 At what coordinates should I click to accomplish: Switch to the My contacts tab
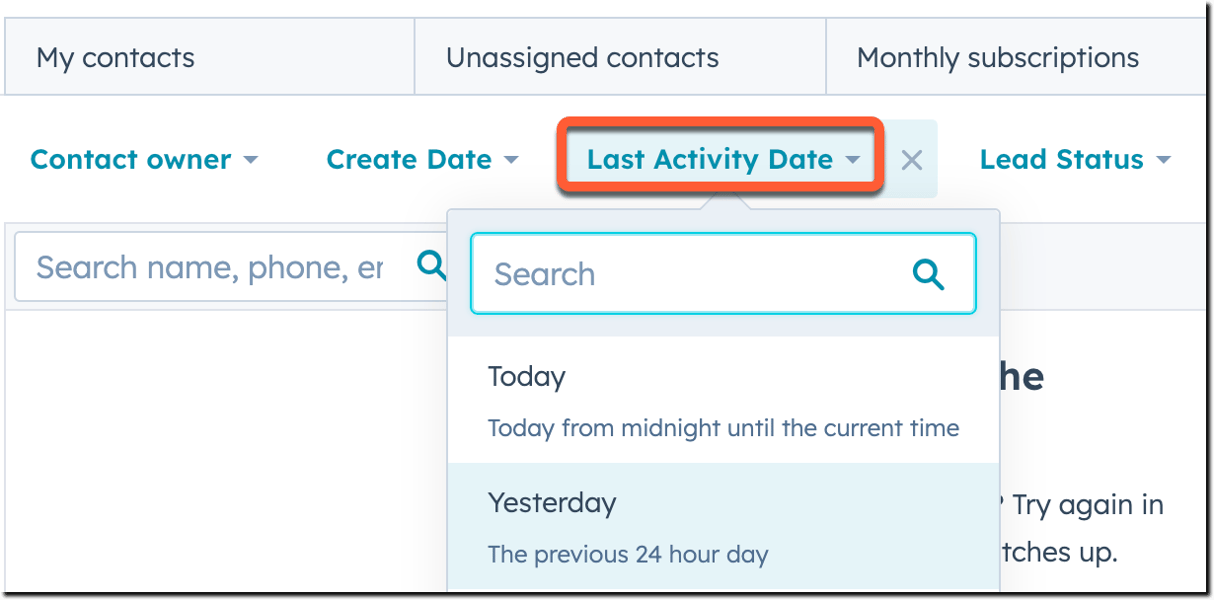pos(115,58)
